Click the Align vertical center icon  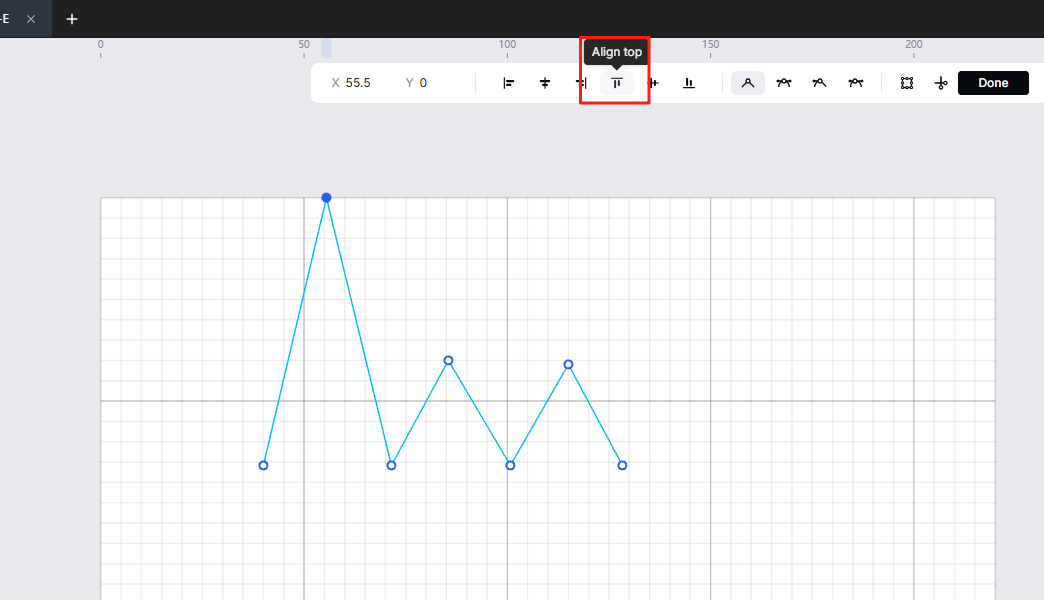click(653, 83)
